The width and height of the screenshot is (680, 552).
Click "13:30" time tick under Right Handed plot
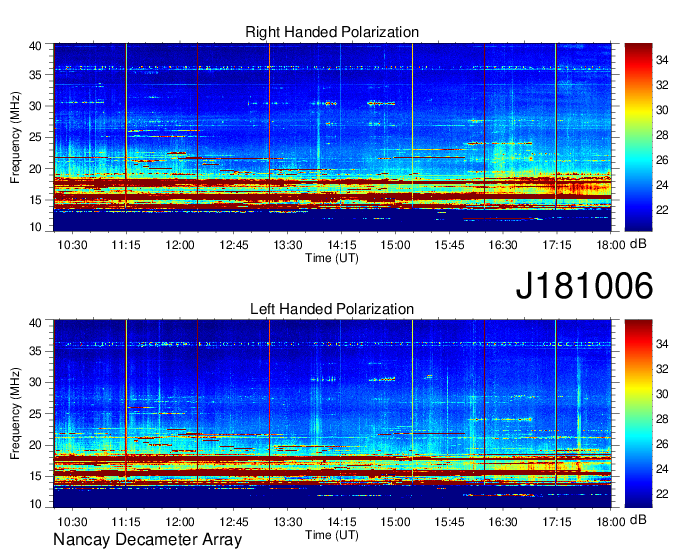[x=288, y=245]
